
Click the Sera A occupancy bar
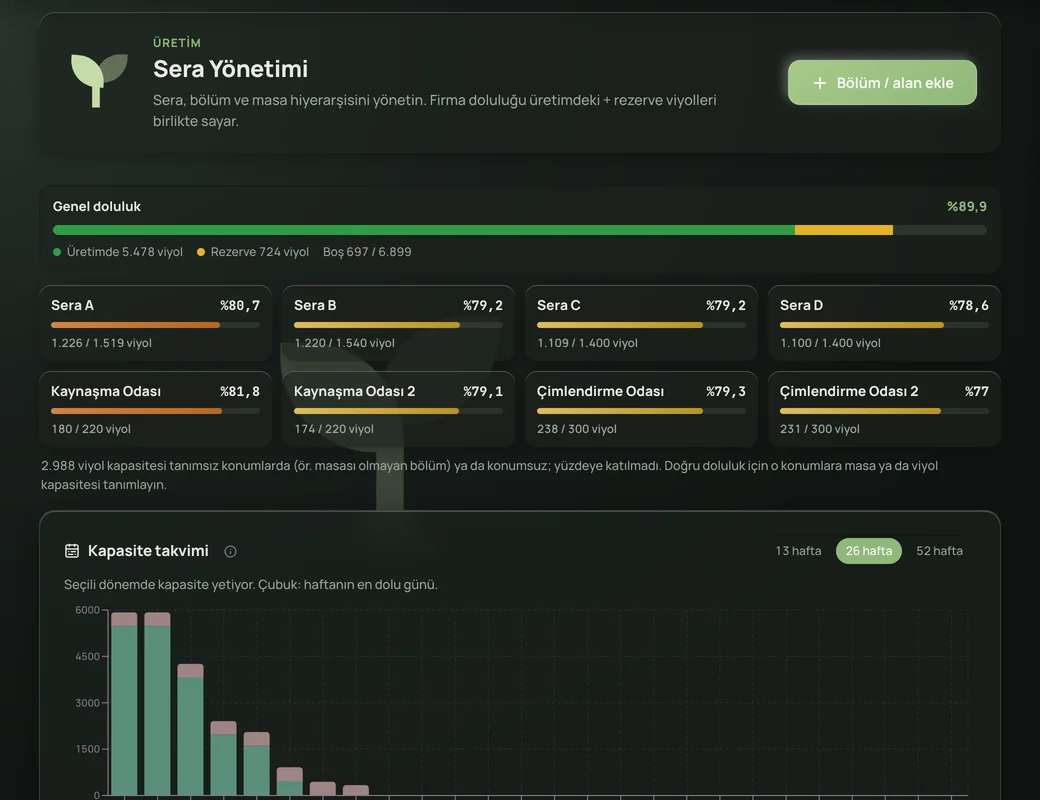tap(156, 325)
